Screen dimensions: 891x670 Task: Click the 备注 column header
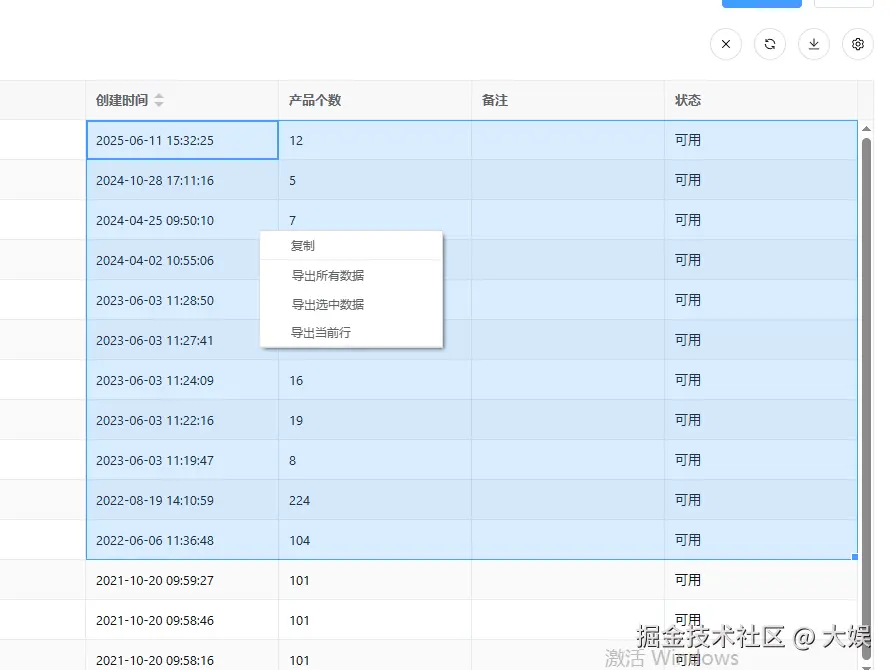click(494, 99)
